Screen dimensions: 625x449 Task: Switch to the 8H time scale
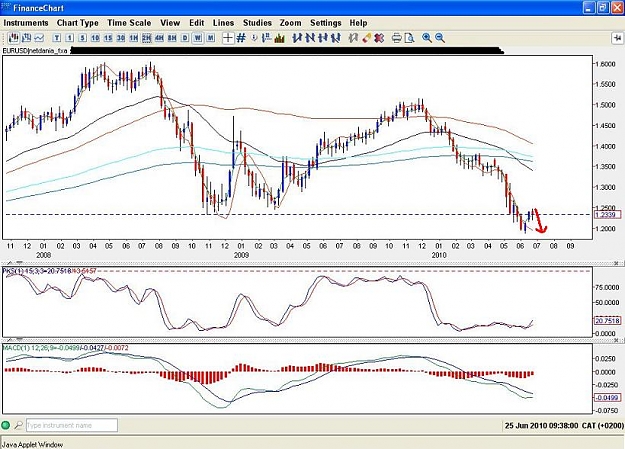tap(172, 38)
